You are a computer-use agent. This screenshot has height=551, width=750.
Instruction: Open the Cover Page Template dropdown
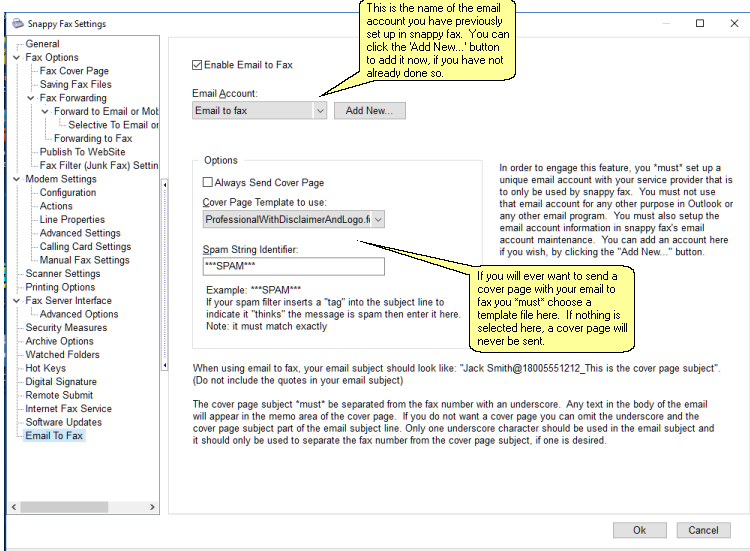coord(378,220)
